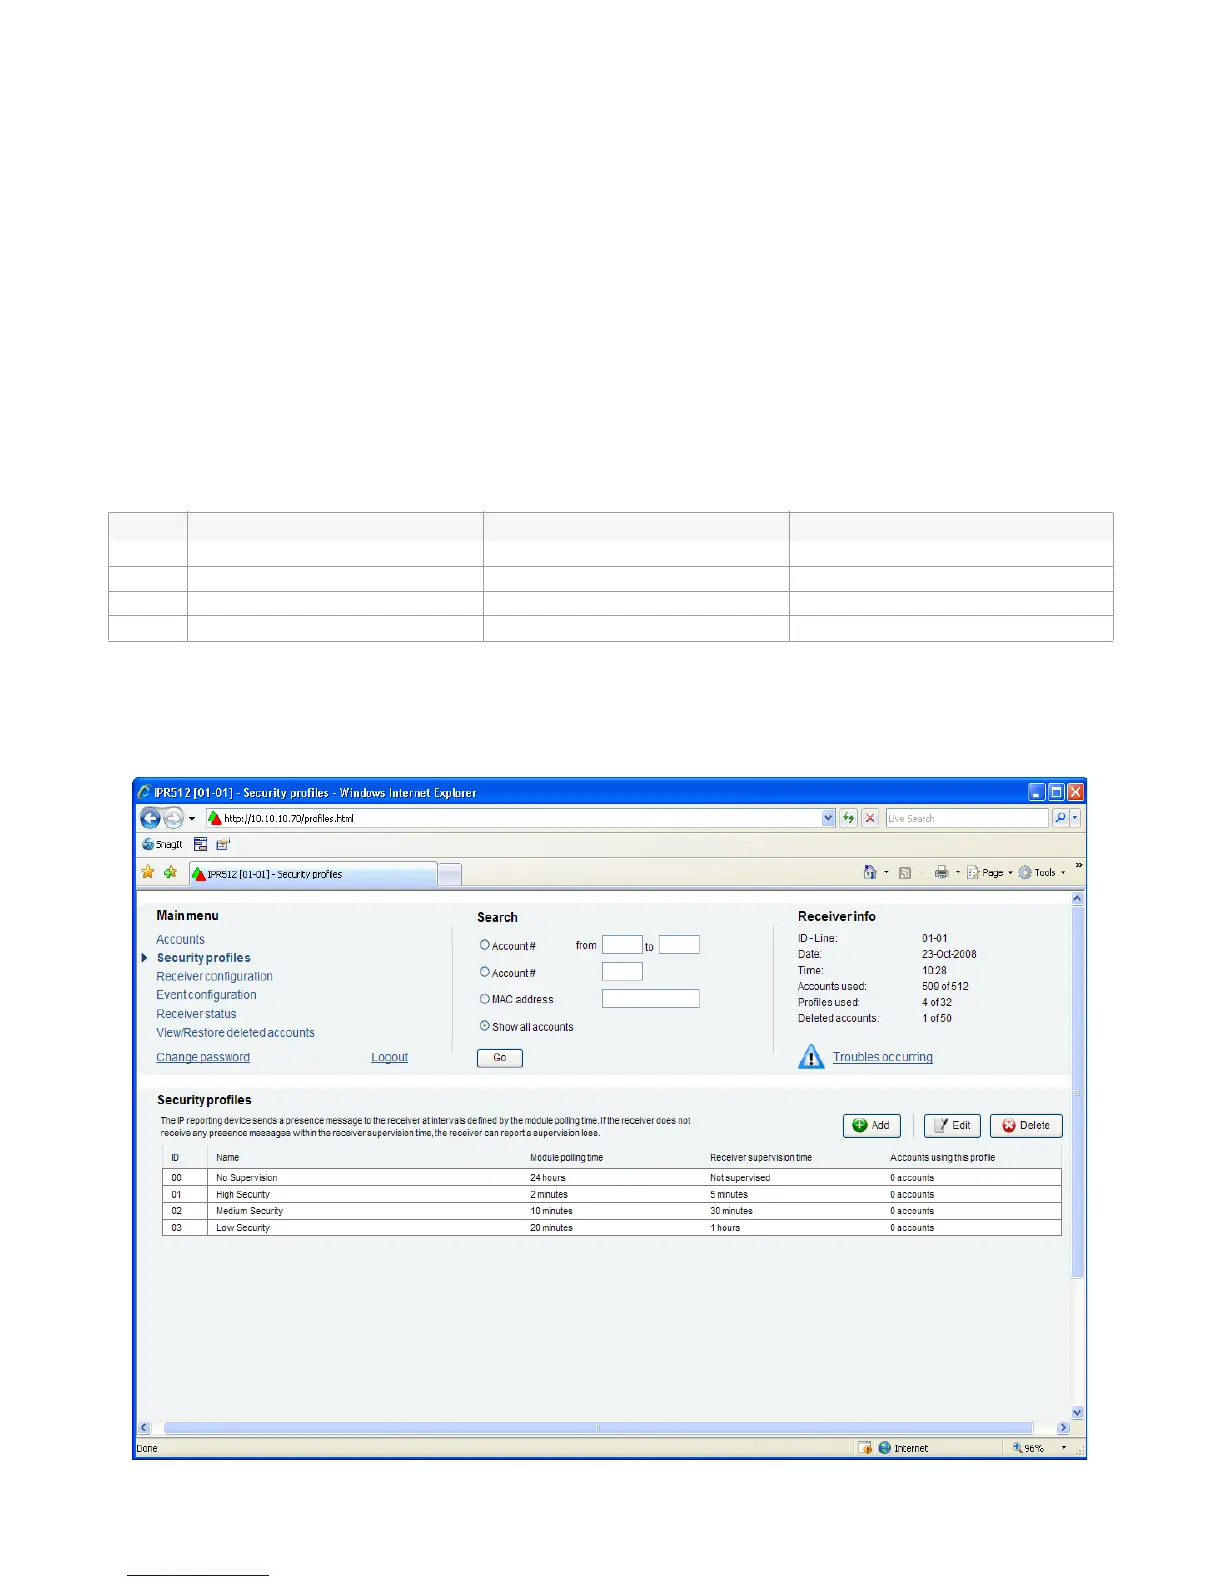Viewport: 1224px width, 1584px height.
Task: Select the MAC address radio button
Action: (485, 999)
